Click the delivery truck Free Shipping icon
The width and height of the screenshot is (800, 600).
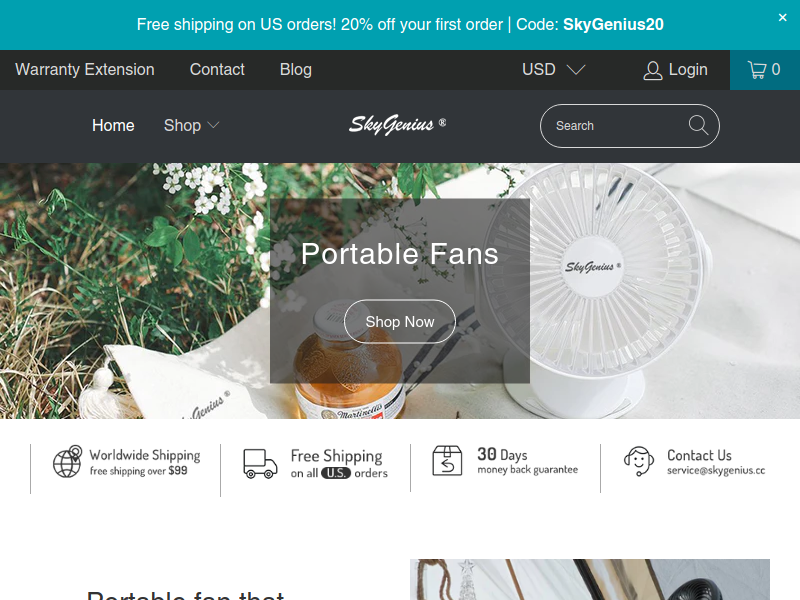click(260, 463)
